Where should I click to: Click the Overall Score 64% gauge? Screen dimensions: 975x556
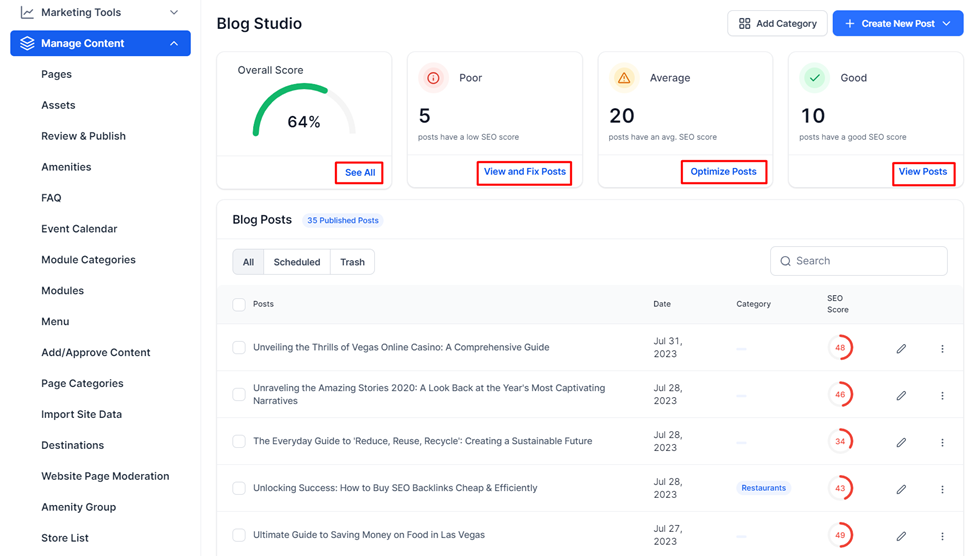tap(303, 110)
